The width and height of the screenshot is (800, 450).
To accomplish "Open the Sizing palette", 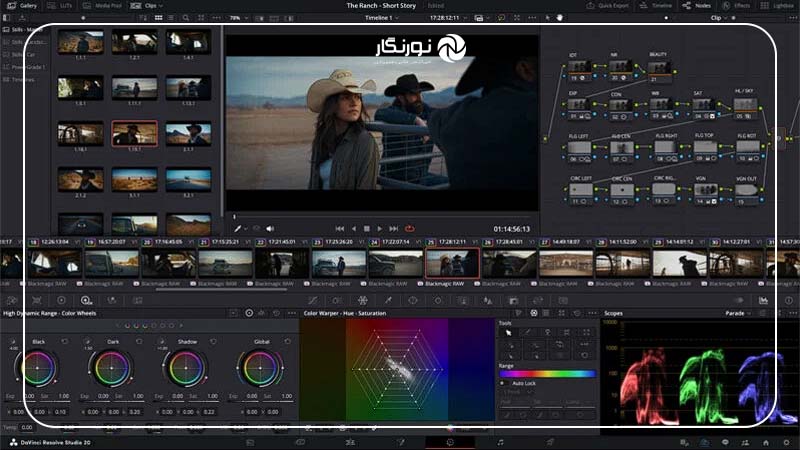I will click(538, 301).
